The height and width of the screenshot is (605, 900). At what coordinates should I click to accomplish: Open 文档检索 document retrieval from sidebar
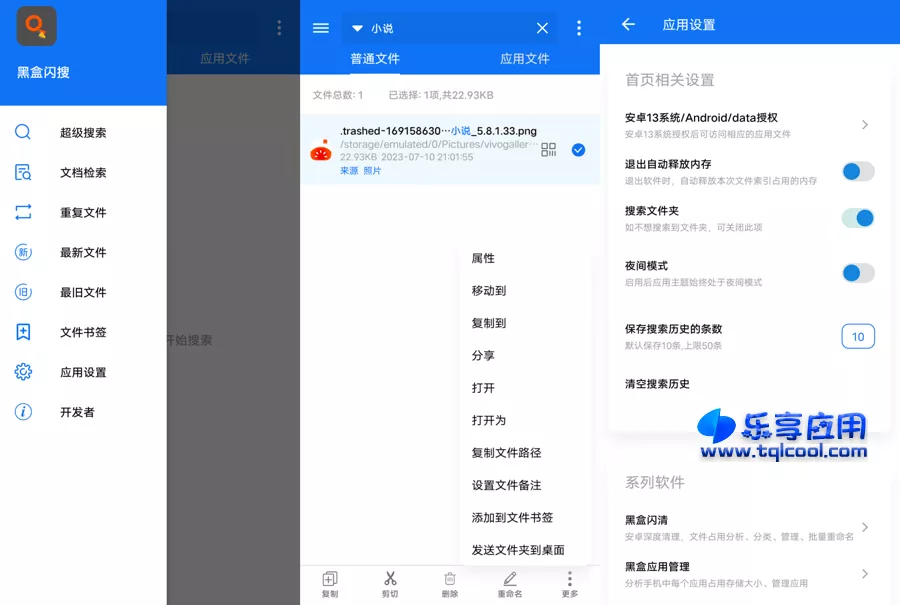[x=23, y=171]
